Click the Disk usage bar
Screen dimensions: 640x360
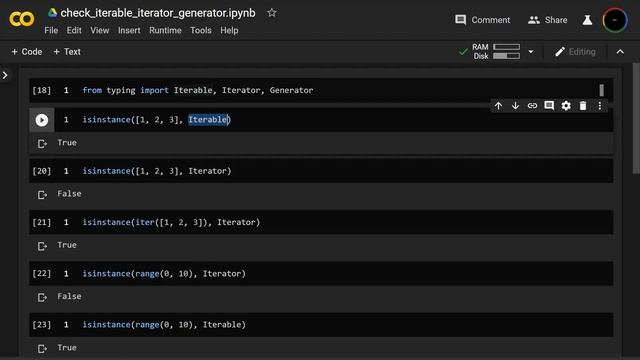click(507, 56)
